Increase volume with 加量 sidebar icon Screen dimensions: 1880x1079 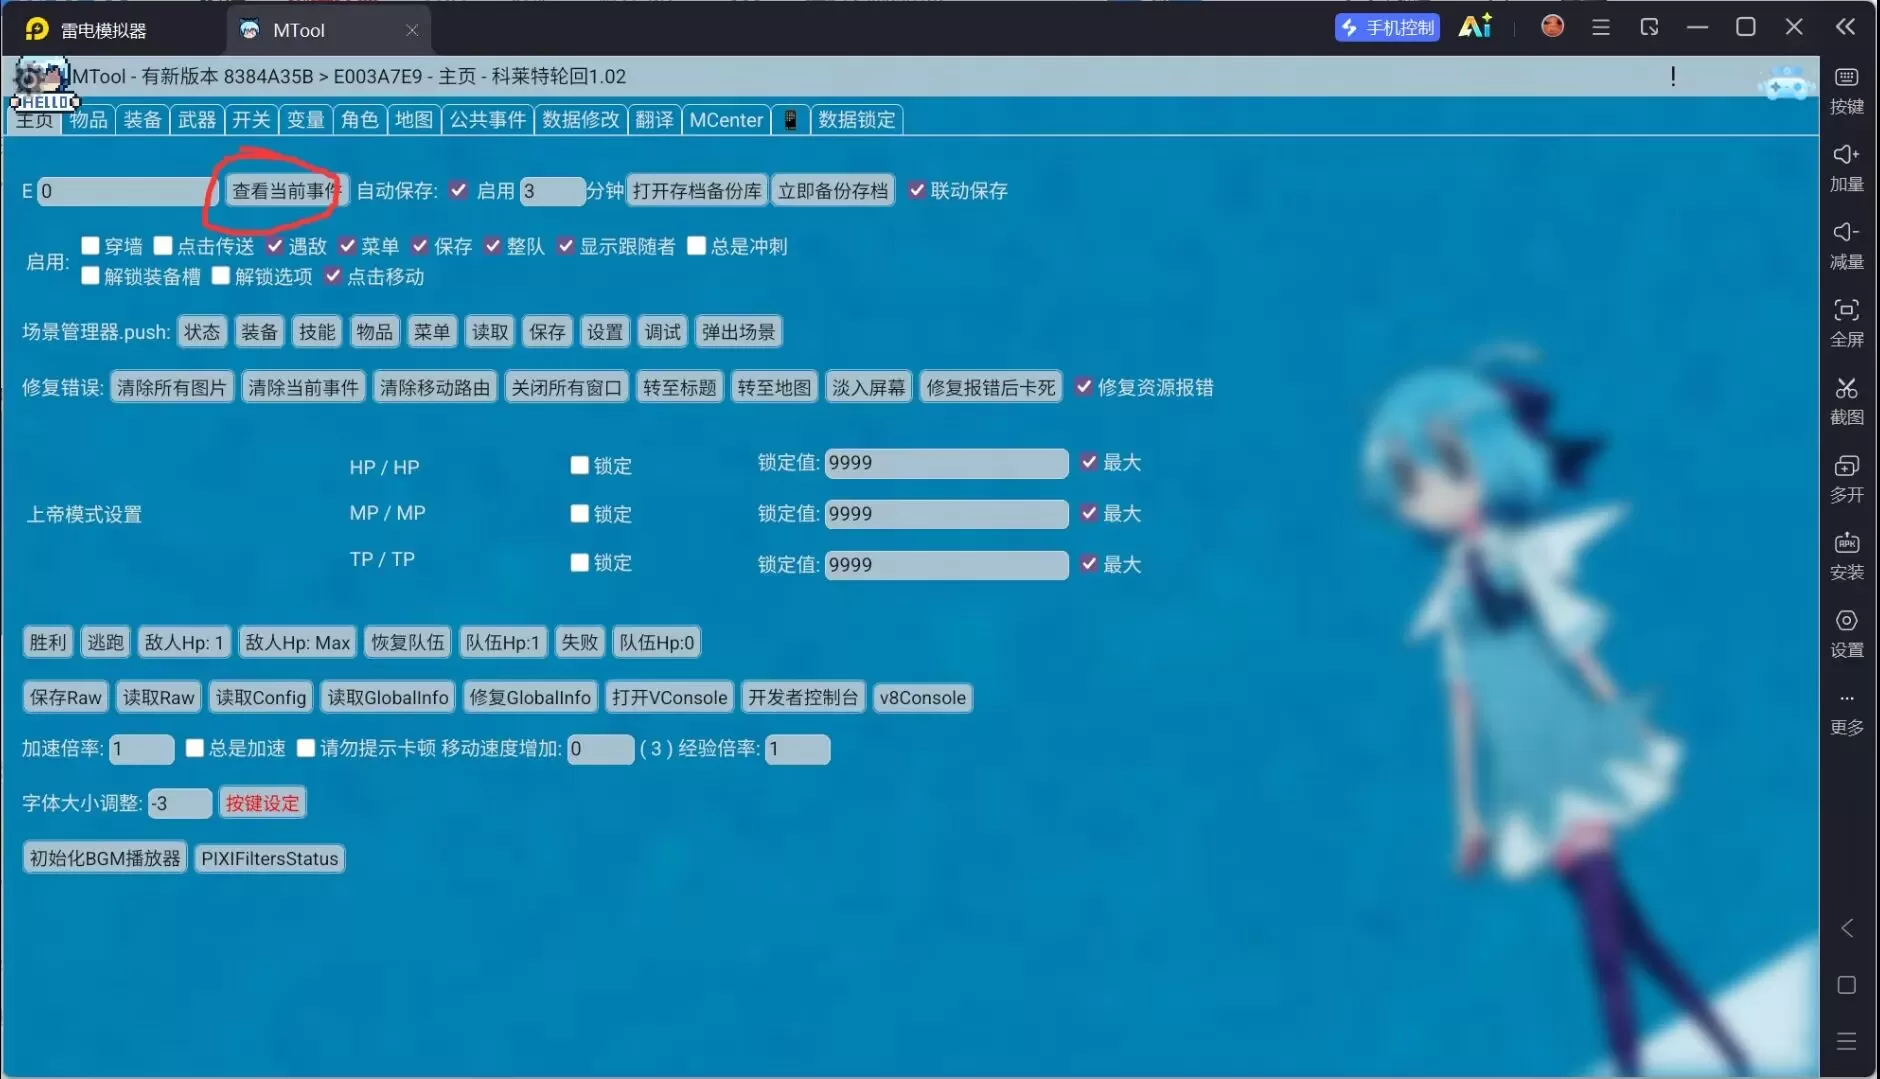click(x=1846, y=168)
